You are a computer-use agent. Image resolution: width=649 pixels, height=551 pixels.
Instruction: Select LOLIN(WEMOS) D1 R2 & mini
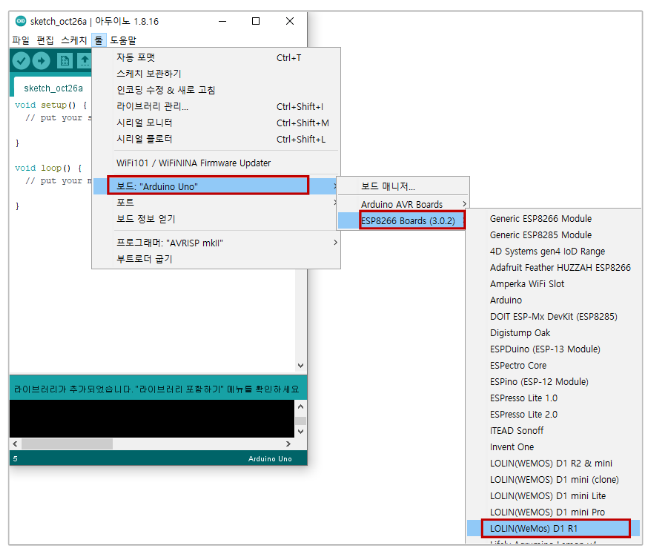[x=554, y=463]
